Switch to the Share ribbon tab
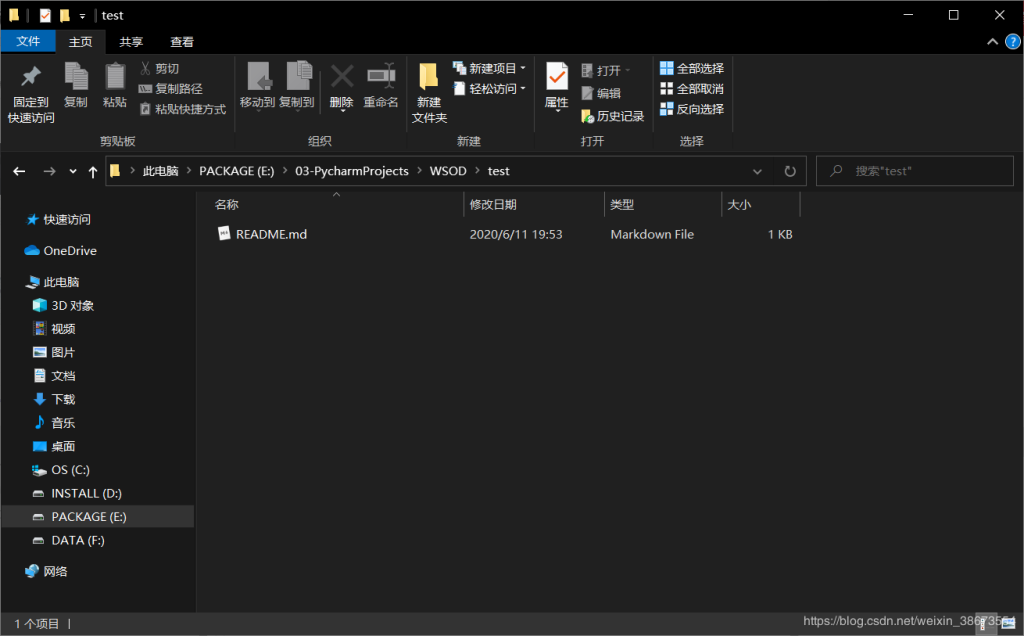 [x=131, y=42]
